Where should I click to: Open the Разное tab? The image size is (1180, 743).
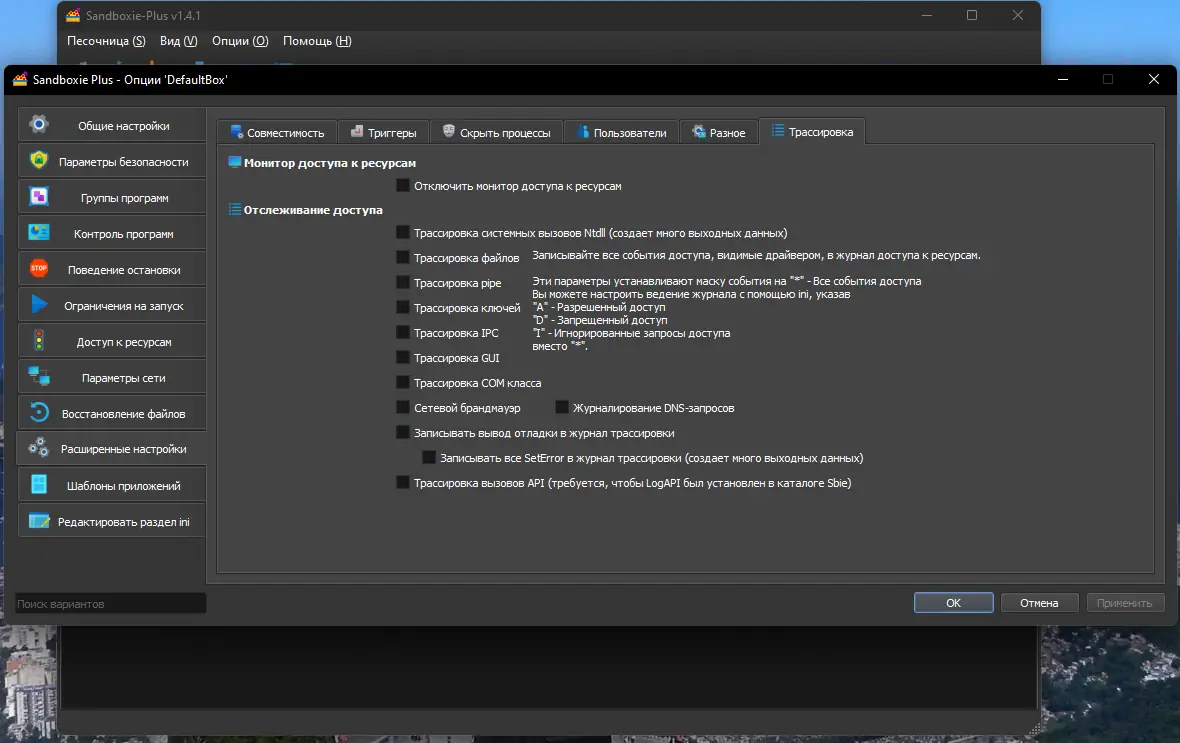coord(719,132)
